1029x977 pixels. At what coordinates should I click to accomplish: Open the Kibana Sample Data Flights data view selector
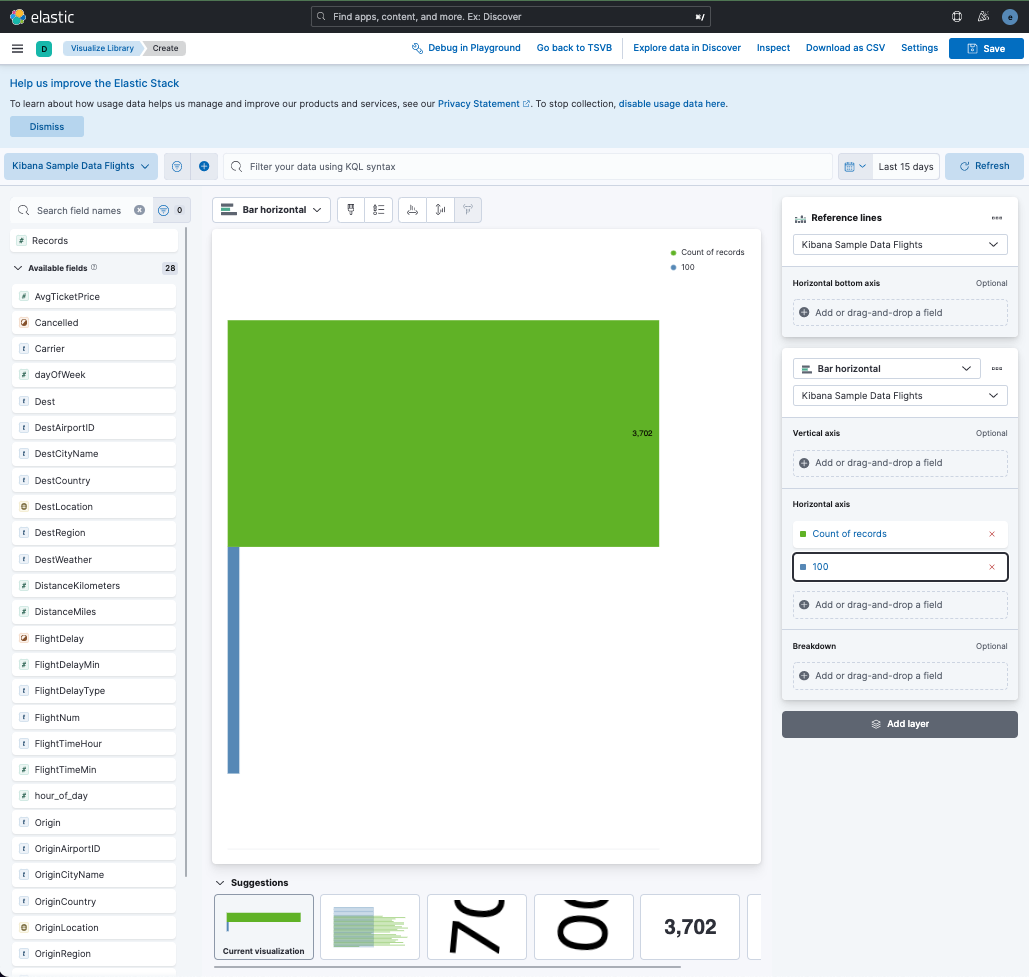click(80, 166)
